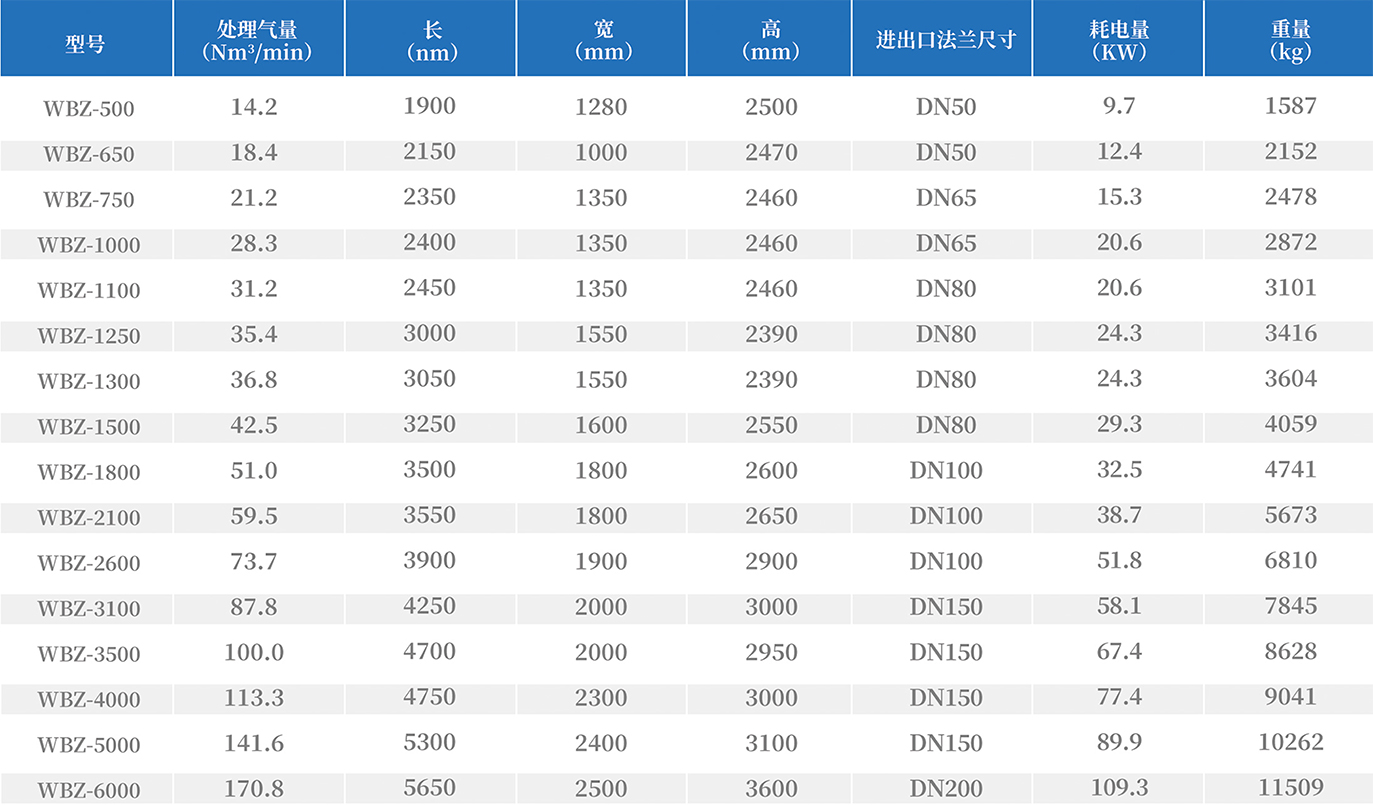The width and height of the screenshot is (1373, 805).
Task: Click the WBZ-3500 model name
Action: (88, 654)
